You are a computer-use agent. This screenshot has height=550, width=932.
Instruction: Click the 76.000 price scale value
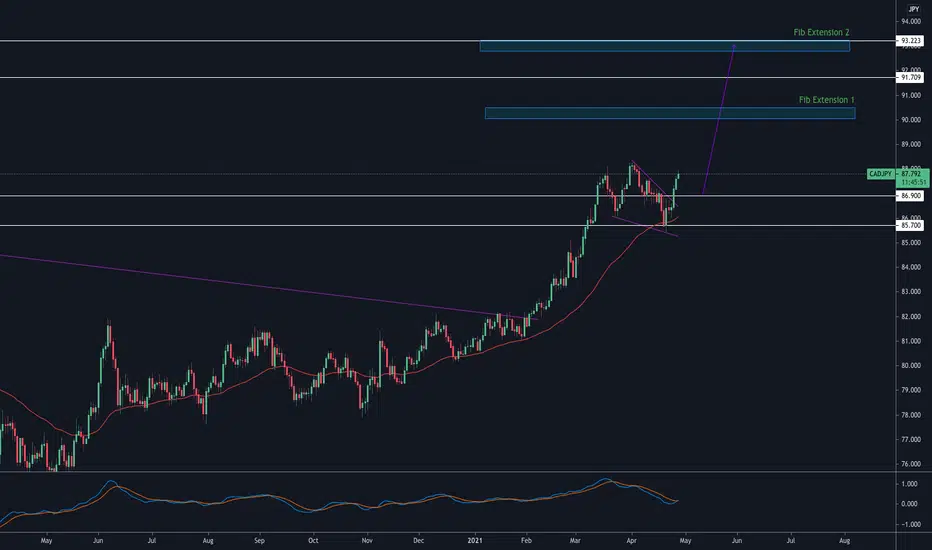911,464
